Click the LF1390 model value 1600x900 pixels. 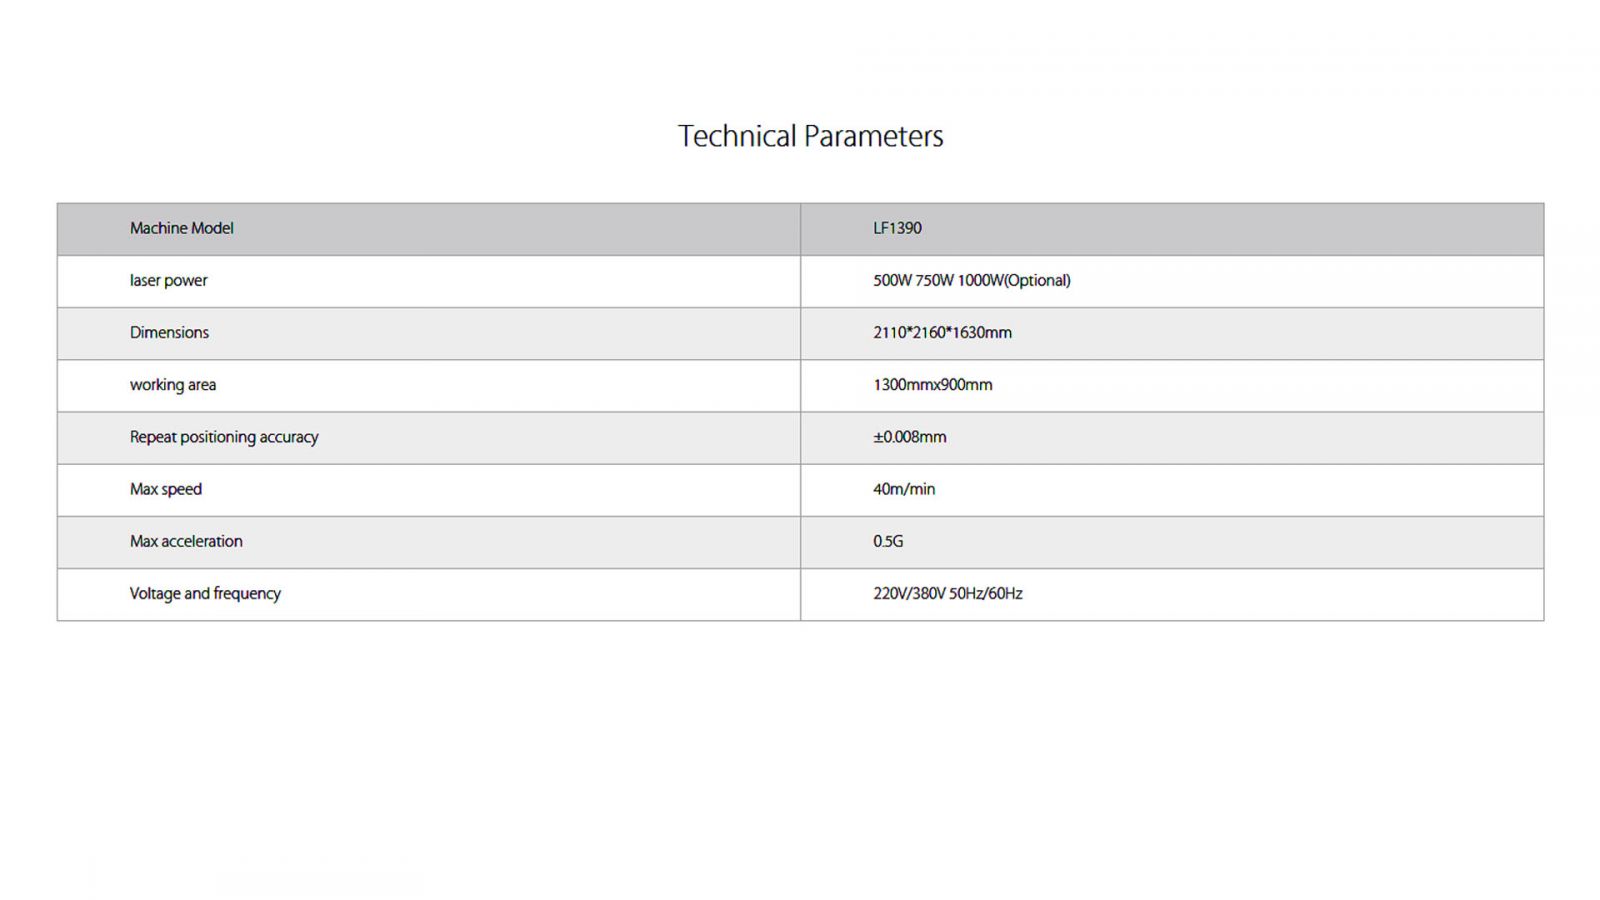point(897,228)
